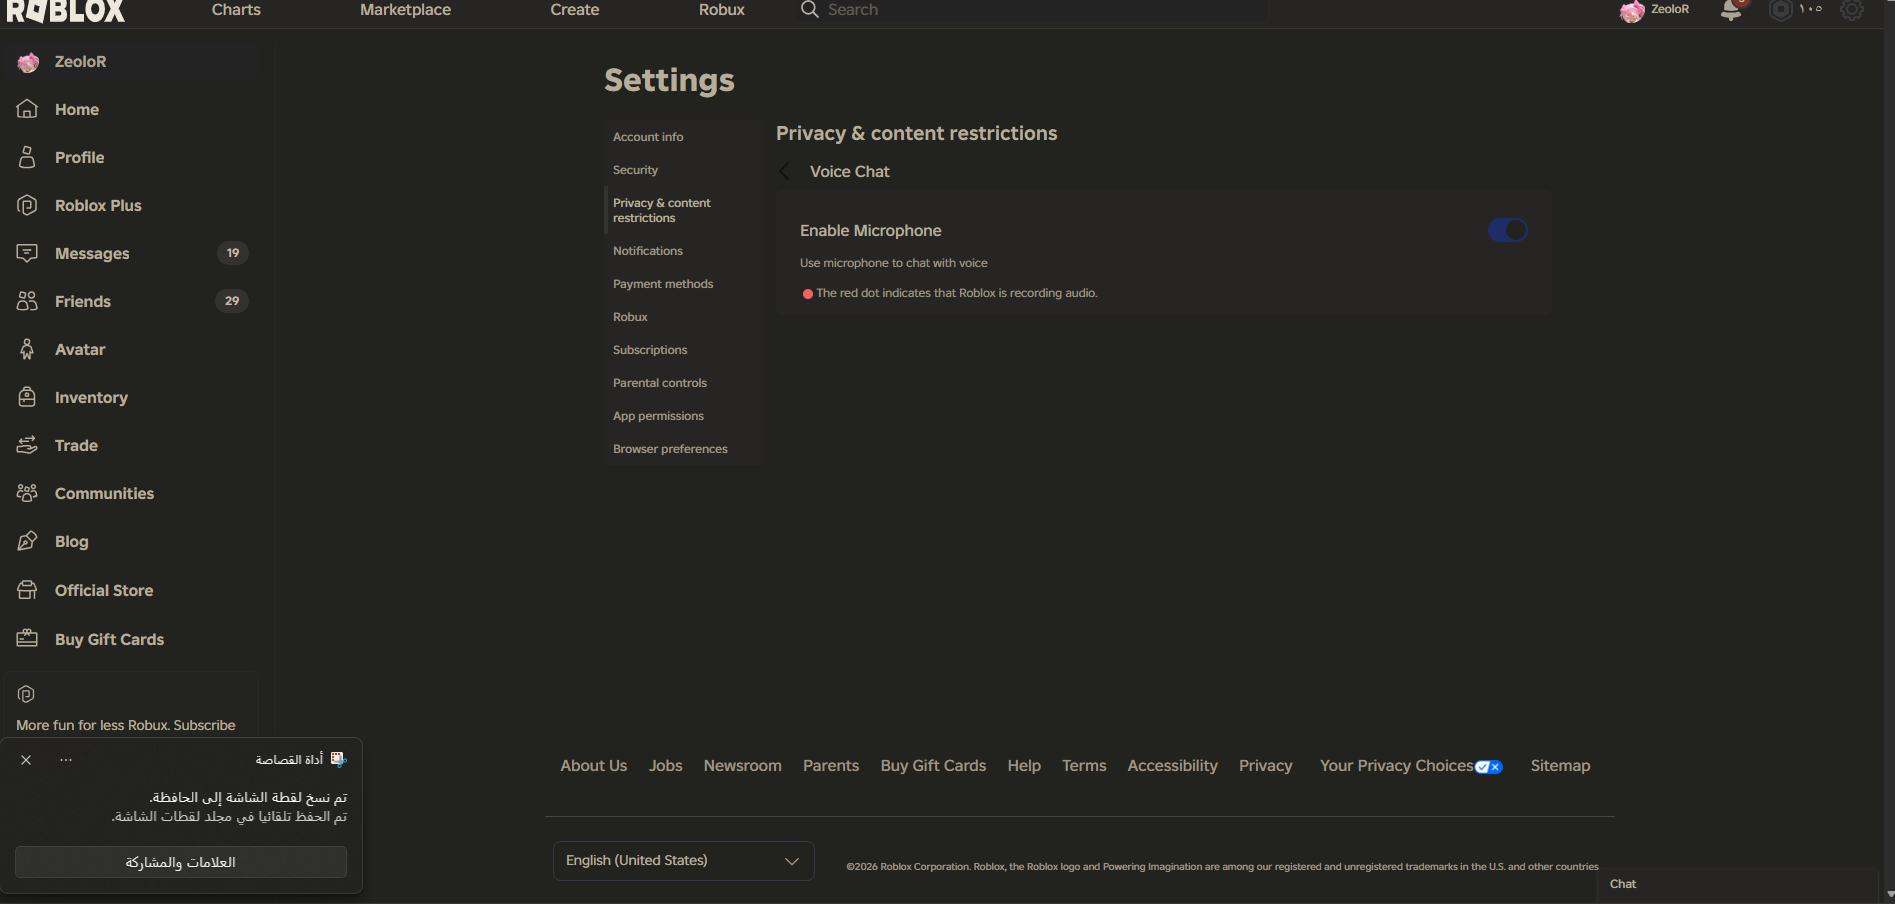The width and height of the screenshot is (1895, 904).
Task: Close the snipping tool notification
Action: [26, 760]
